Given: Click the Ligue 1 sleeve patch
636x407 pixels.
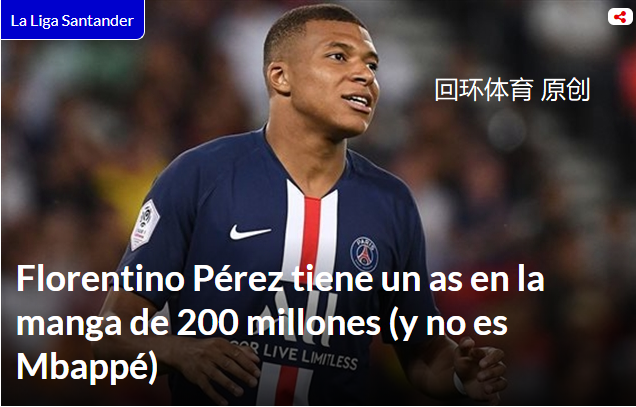Looking at the screenshot, I should coord(145,224).
